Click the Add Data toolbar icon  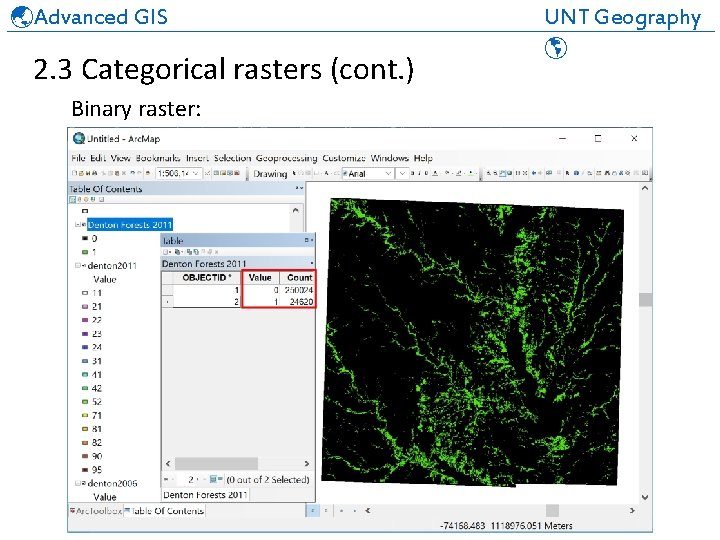(x=147, y=173)
